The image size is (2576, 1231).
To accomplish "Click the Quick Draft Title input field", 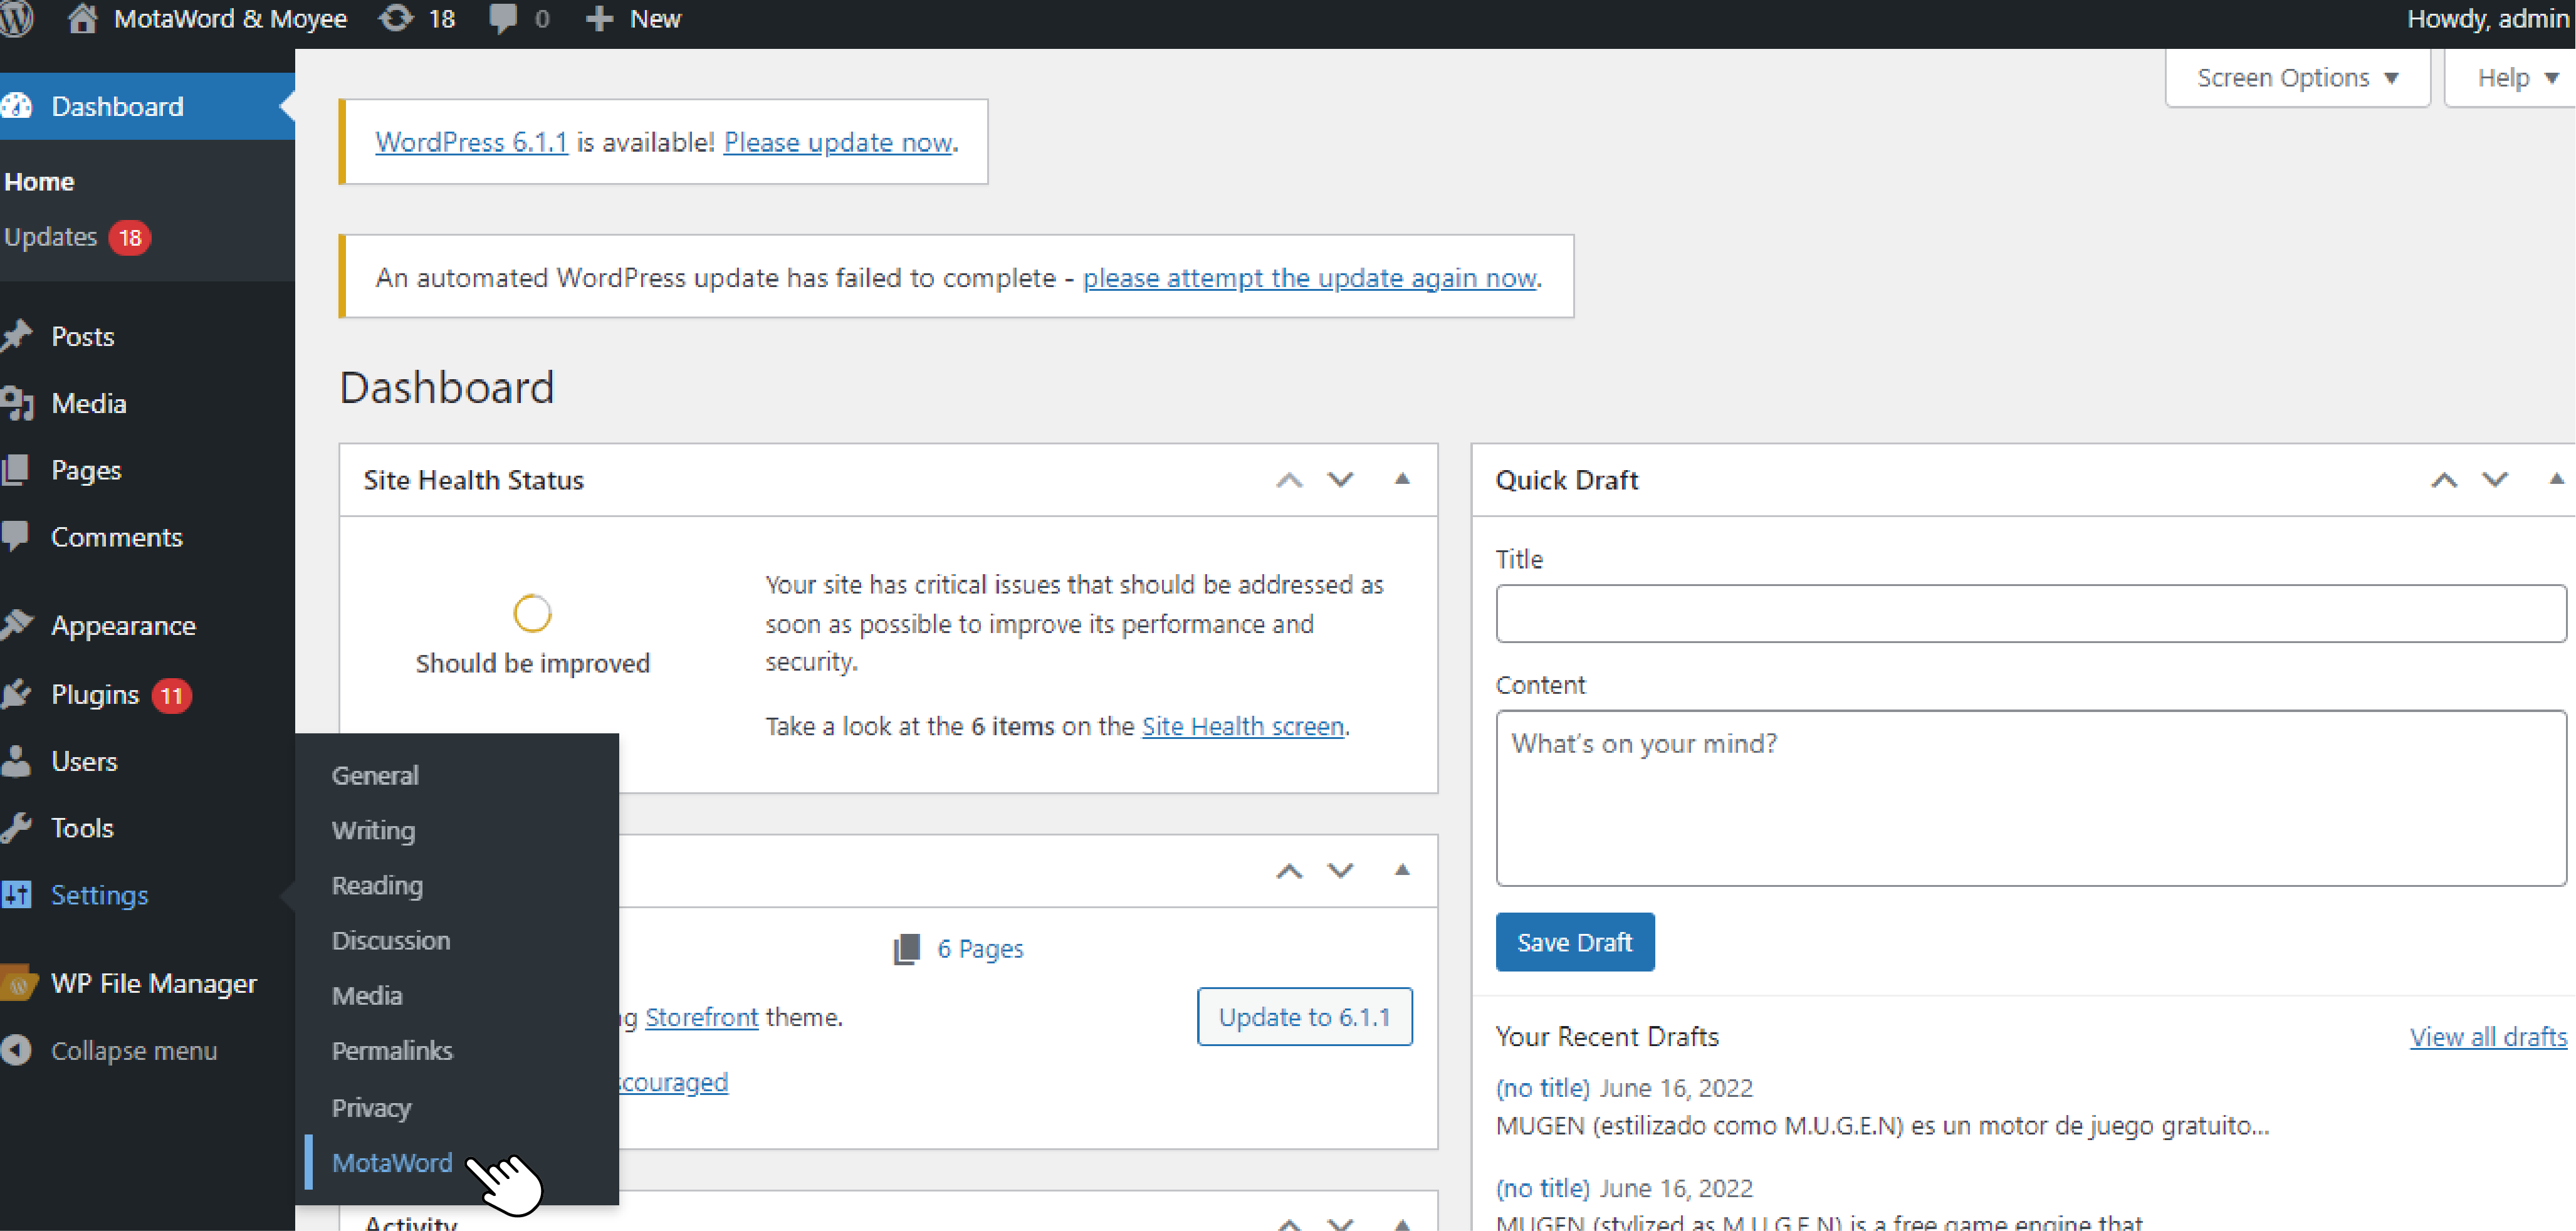I will pyautogui.click(x=2030, y=613).
